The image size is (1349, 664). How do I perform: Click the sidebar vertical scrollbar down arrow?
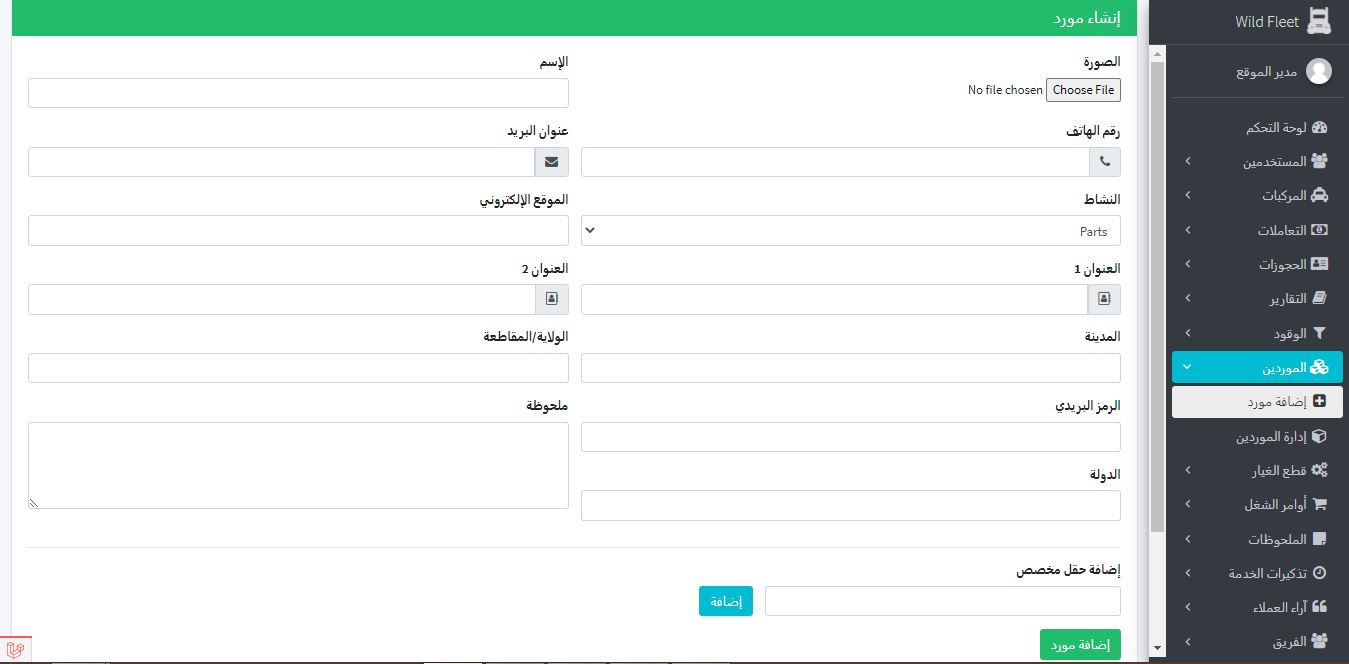pyautogui.click(x=1157, y=648)
